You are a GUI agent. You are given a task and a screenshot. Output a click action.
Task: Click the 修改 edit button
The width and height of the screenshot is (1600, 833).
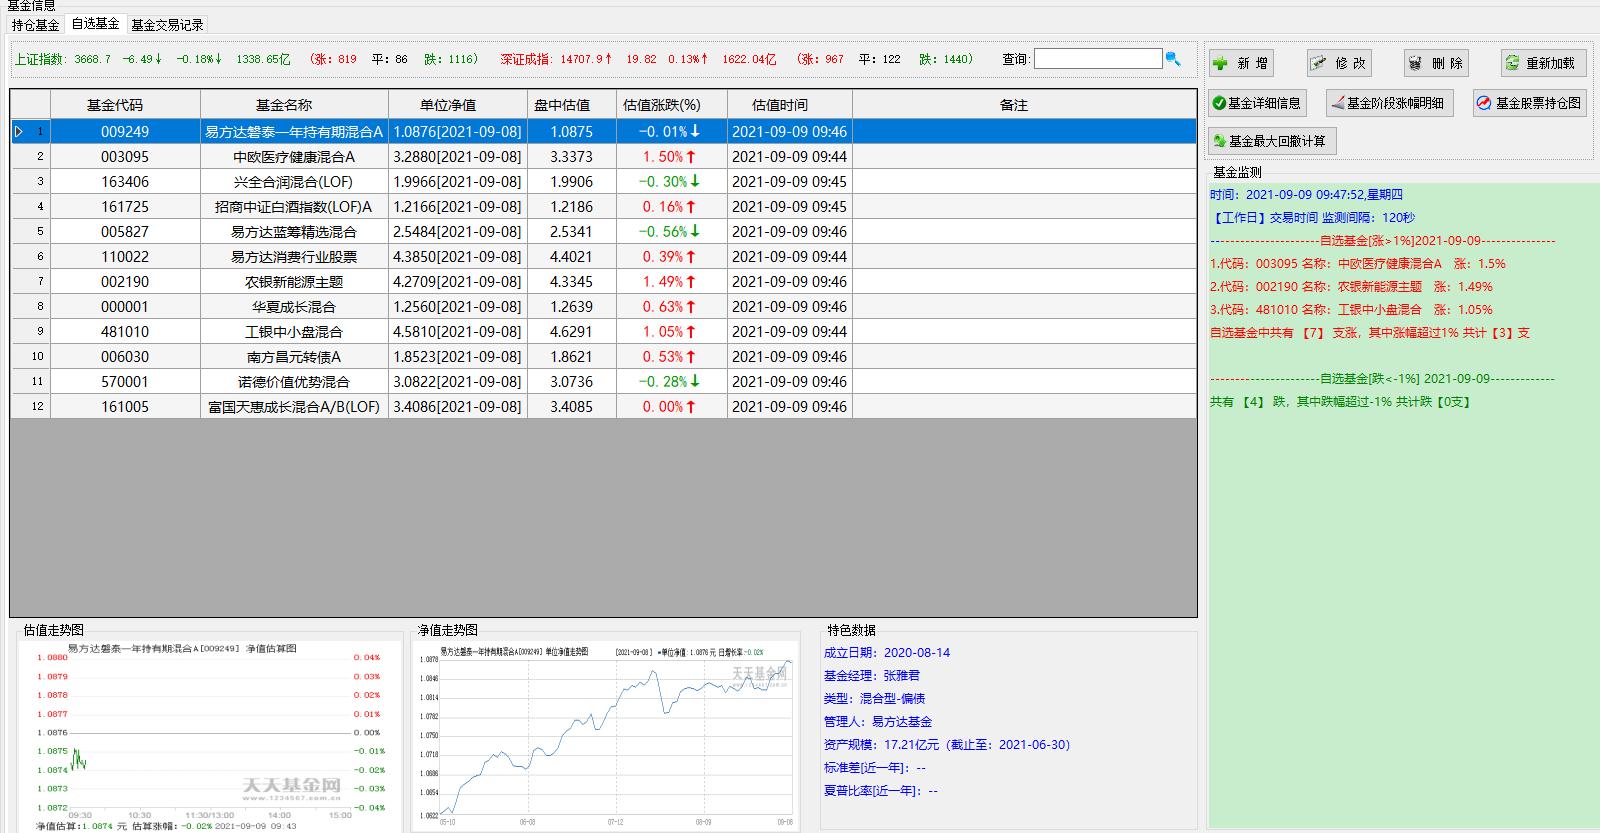pyautogui.click(x=1339, y=63)
